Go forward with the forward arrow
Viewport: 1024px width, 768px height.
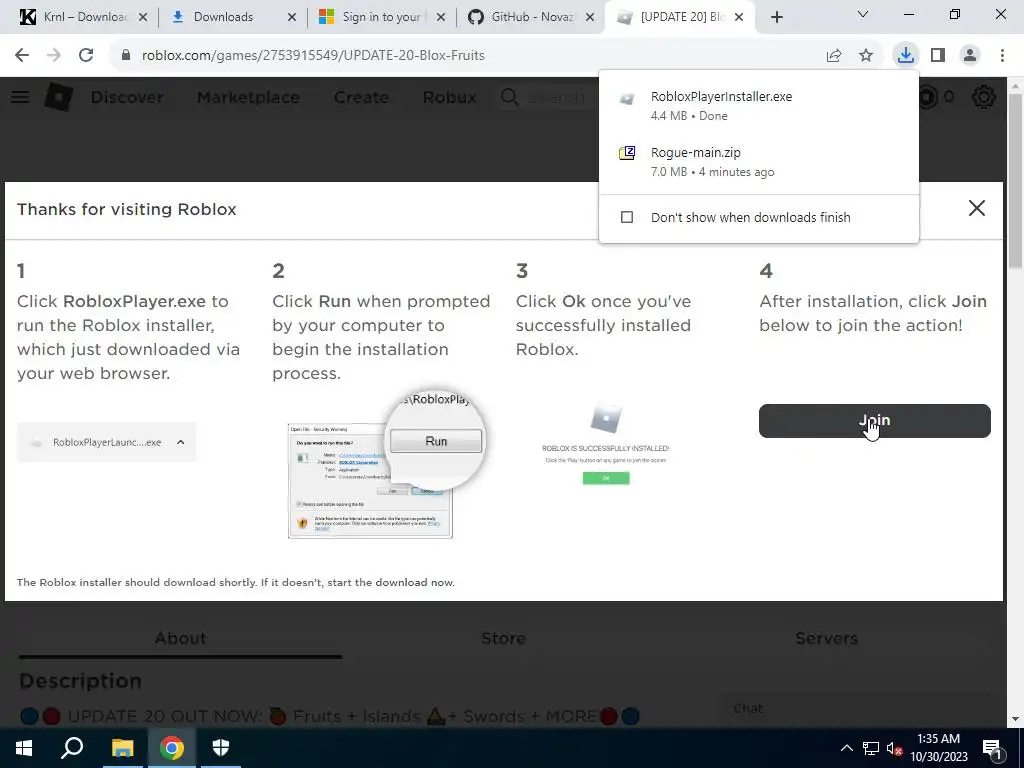click(x=54, y=55)
